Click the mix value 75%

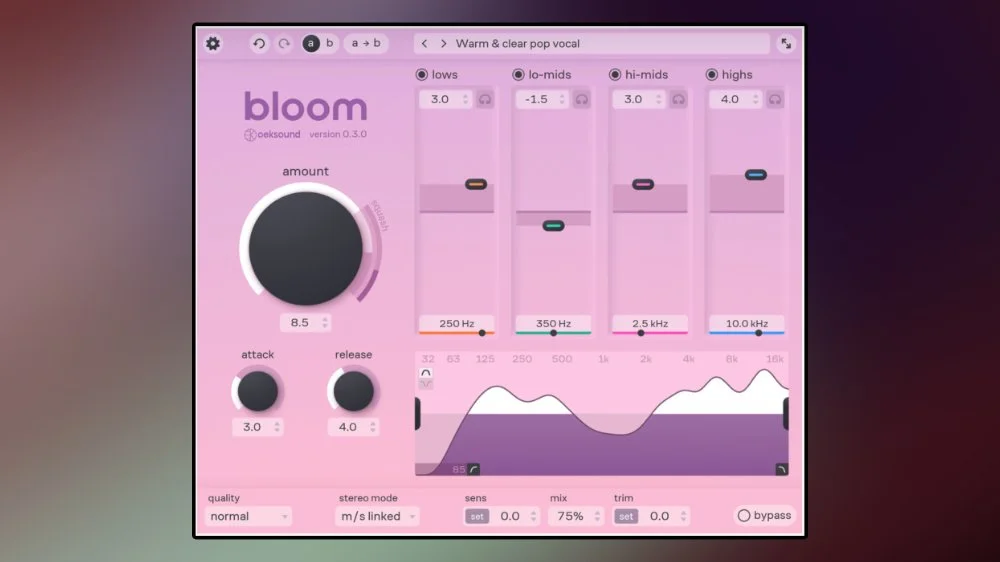click(570, 516)
